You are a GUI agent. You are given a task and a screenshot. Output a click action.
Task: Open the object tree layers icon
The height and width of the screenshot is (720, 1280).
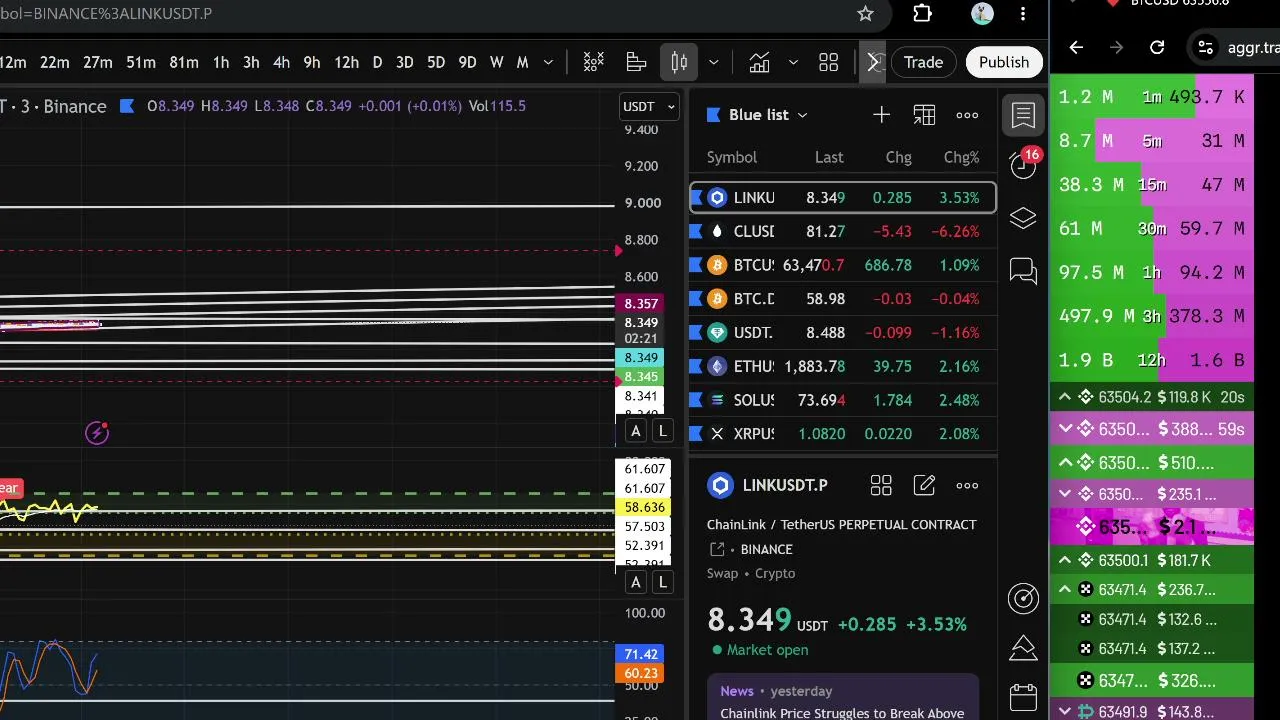point(1023,218)
